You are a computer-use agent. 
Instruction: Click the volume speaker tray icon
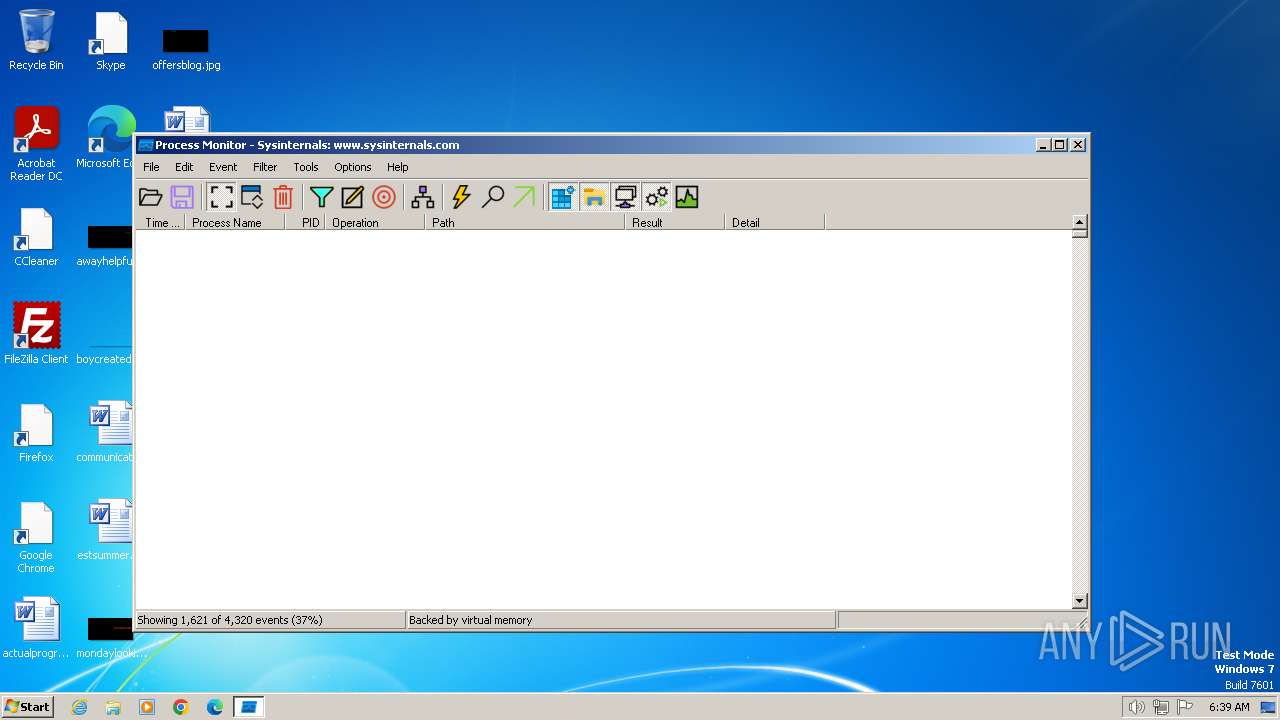point(1136,707)
